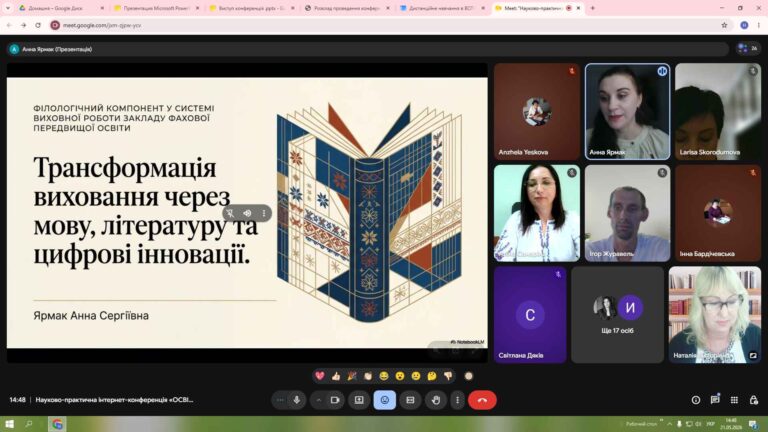Switch to Презентація Microsoft PowerPoint tab
Image resolution: width=768 pixels, height=432 pixels.
click(x=157, y=8)
